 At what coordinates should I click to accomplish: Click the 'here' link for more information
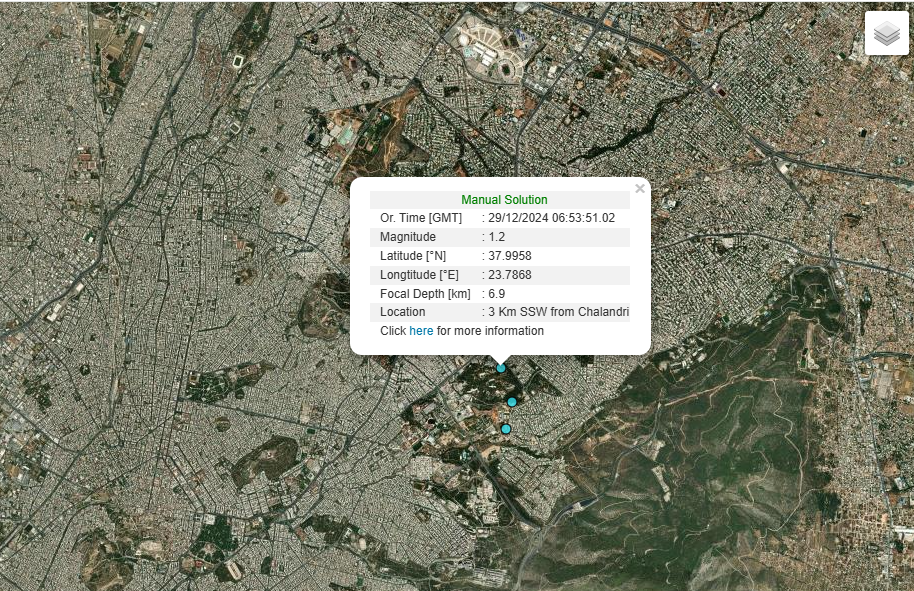click(421, 331)
